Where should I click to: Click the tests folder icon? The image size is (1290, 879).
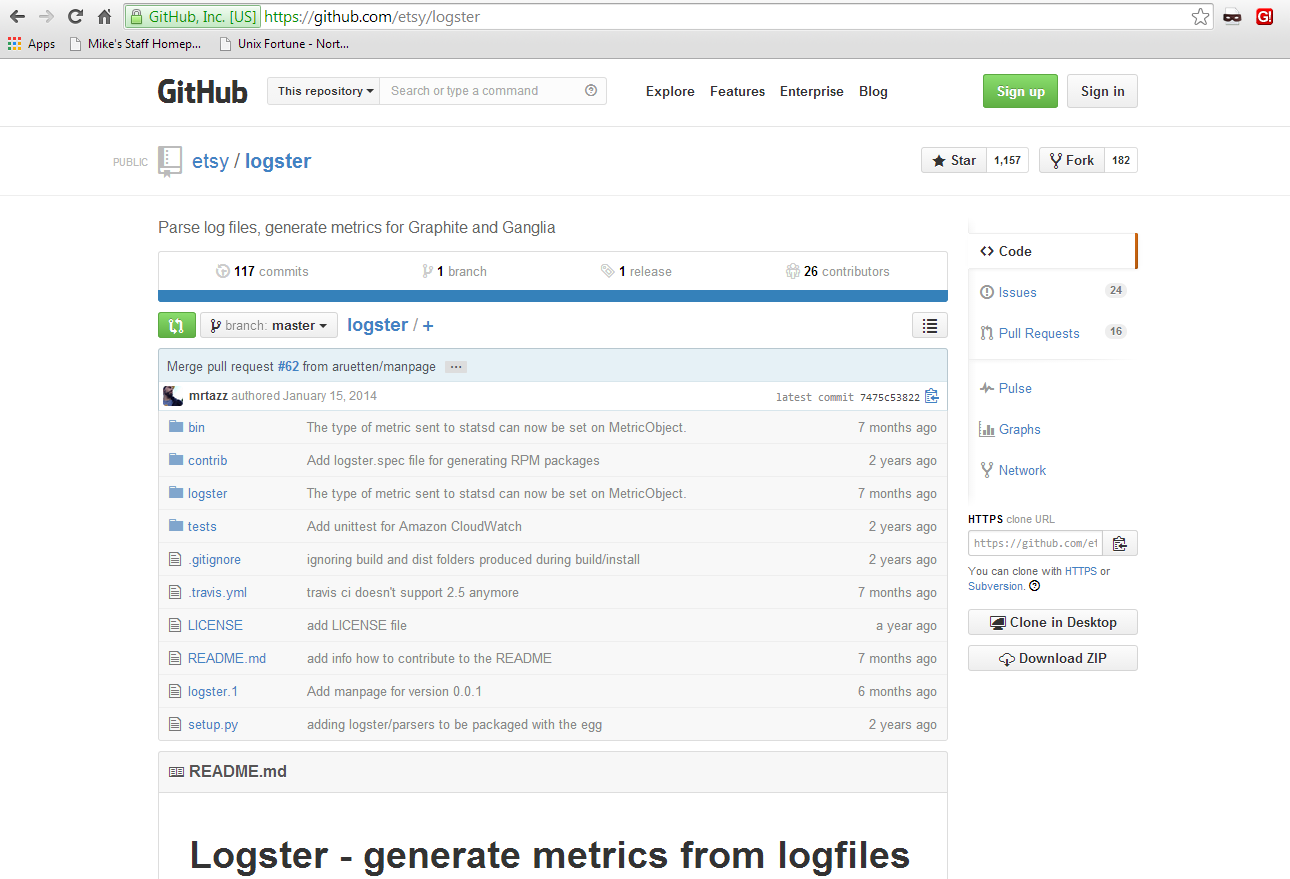click(x=176, y=526)
